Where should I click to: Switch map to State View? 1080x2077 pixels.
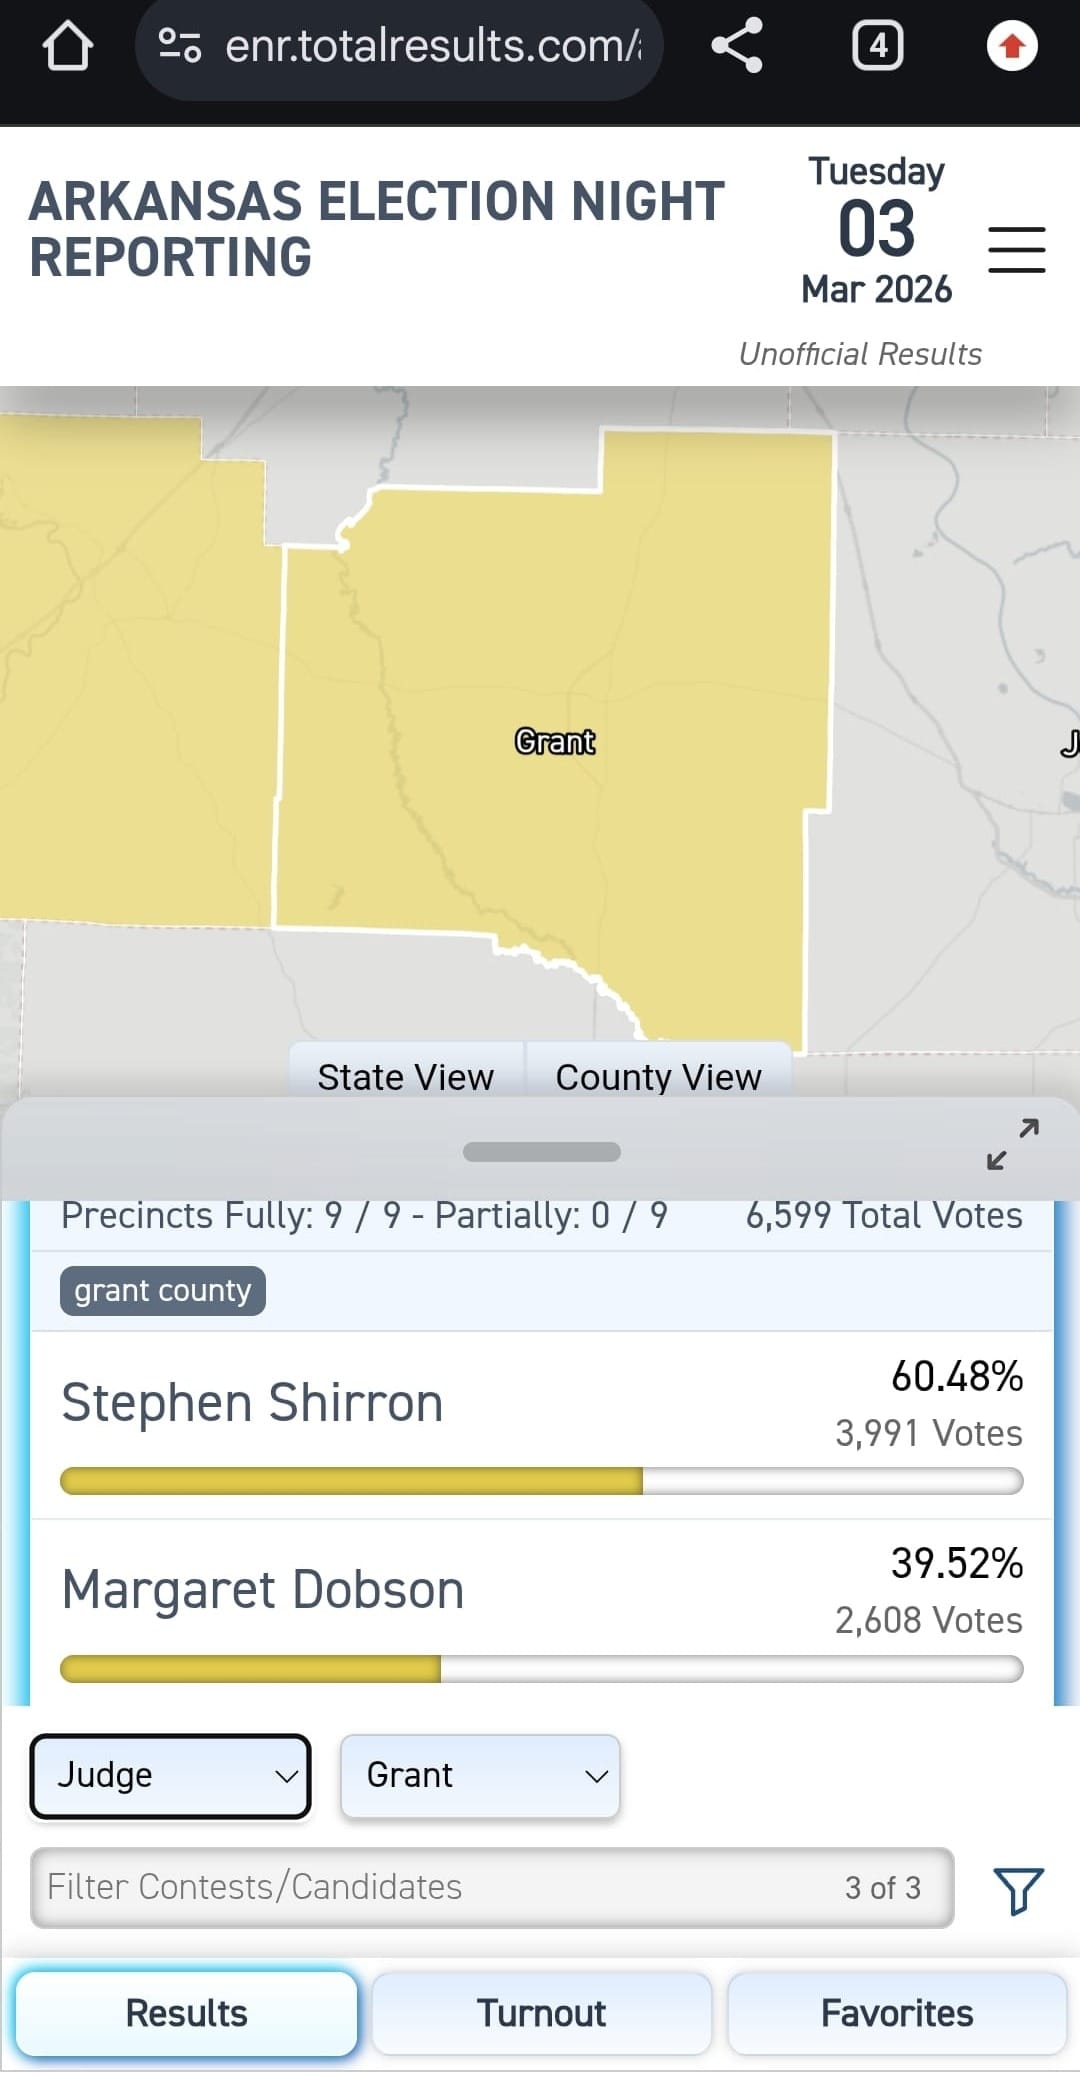click(x=405, y=1076)
